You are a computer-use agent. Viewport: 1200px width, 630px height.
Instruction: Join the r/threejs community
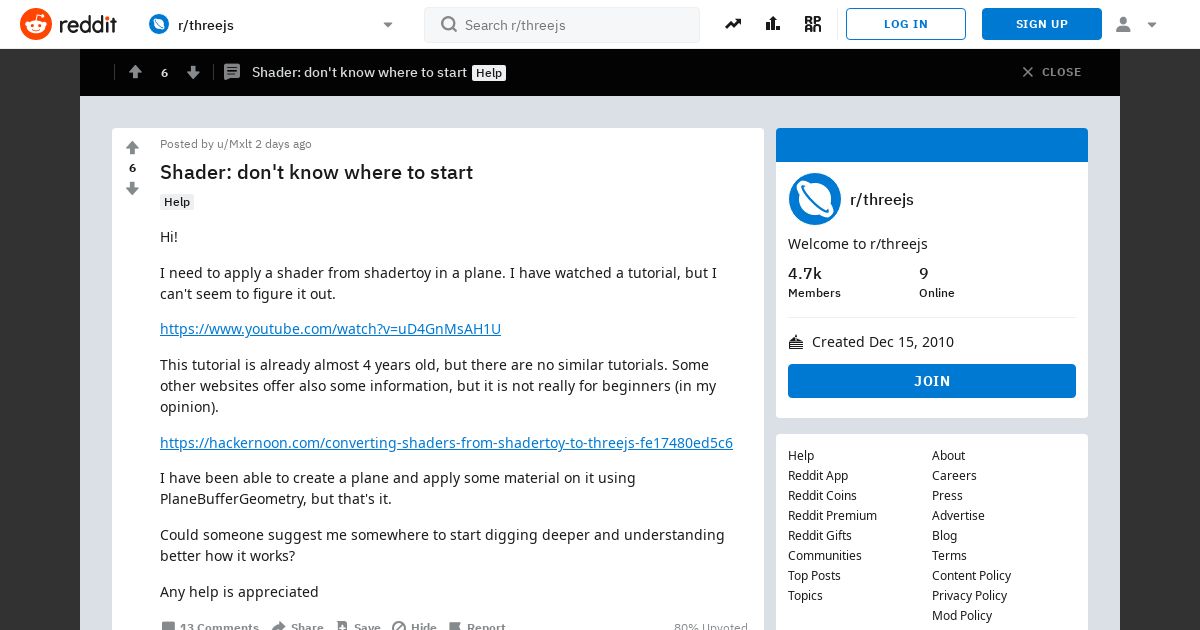coord(932,381)
